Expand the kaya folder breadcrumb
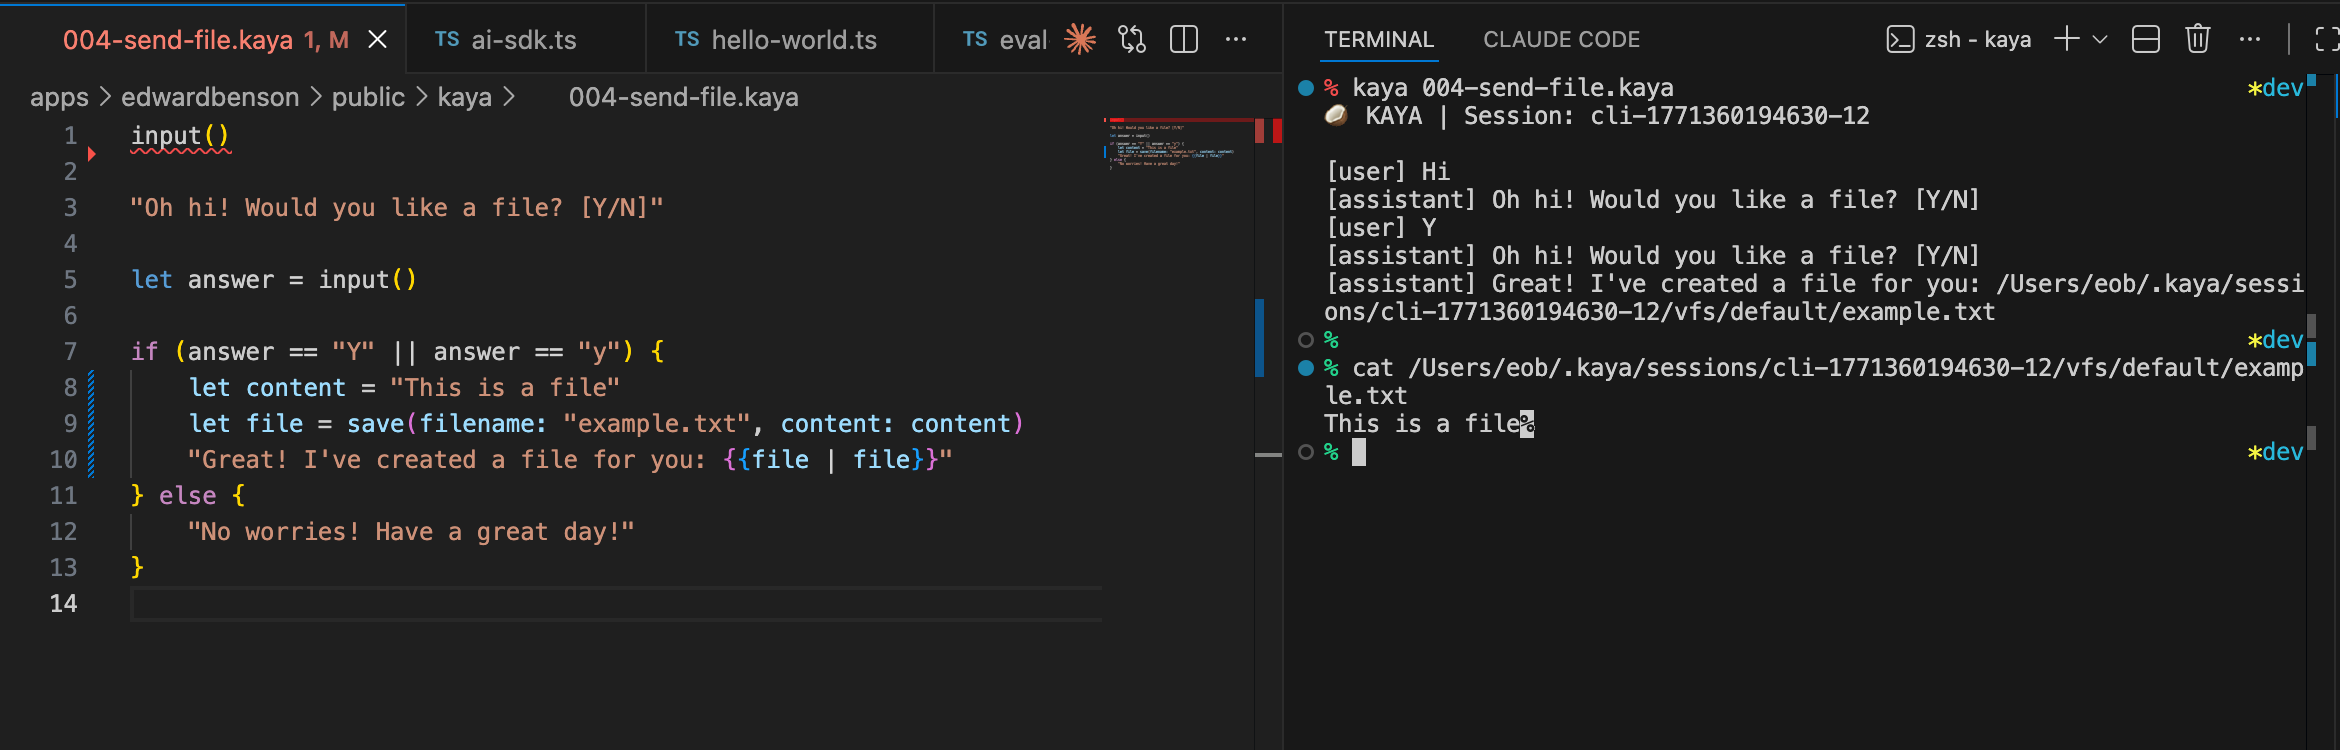Screen dimensions: 2340x750 [x=464, y=97]
